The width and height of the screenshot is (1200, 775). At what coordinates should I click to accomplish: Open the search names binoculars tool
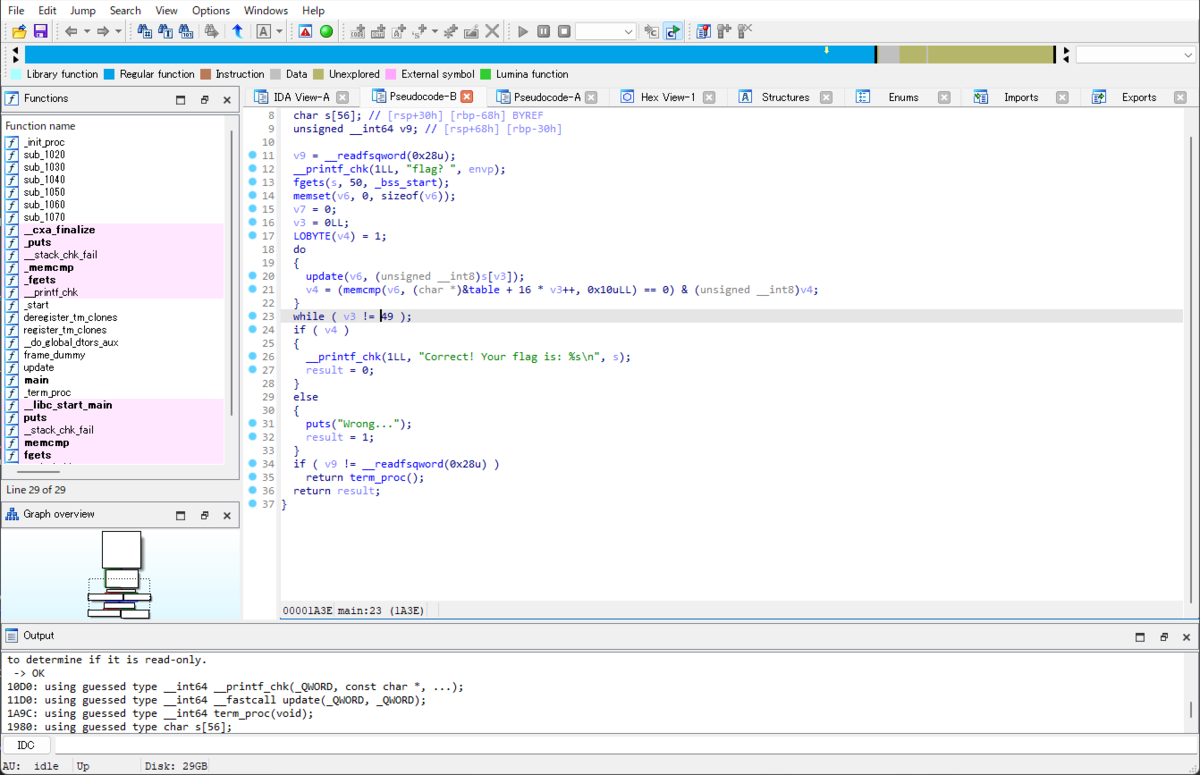click(143, 31)
